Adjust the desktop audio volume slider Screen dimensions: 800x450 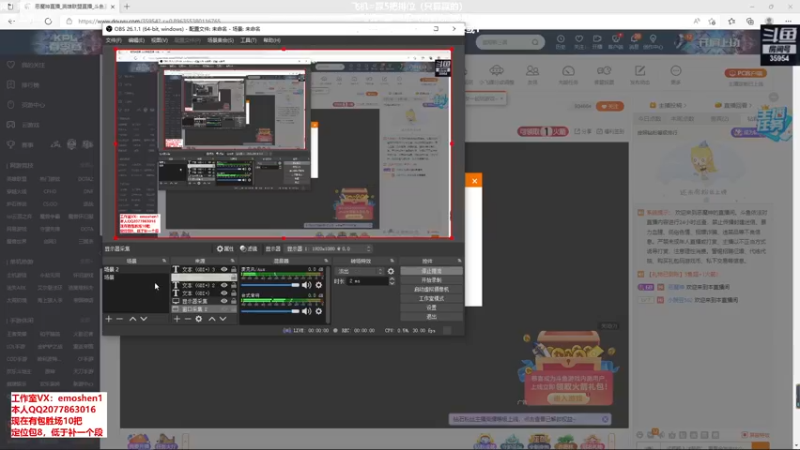click(x=270, y=311)
